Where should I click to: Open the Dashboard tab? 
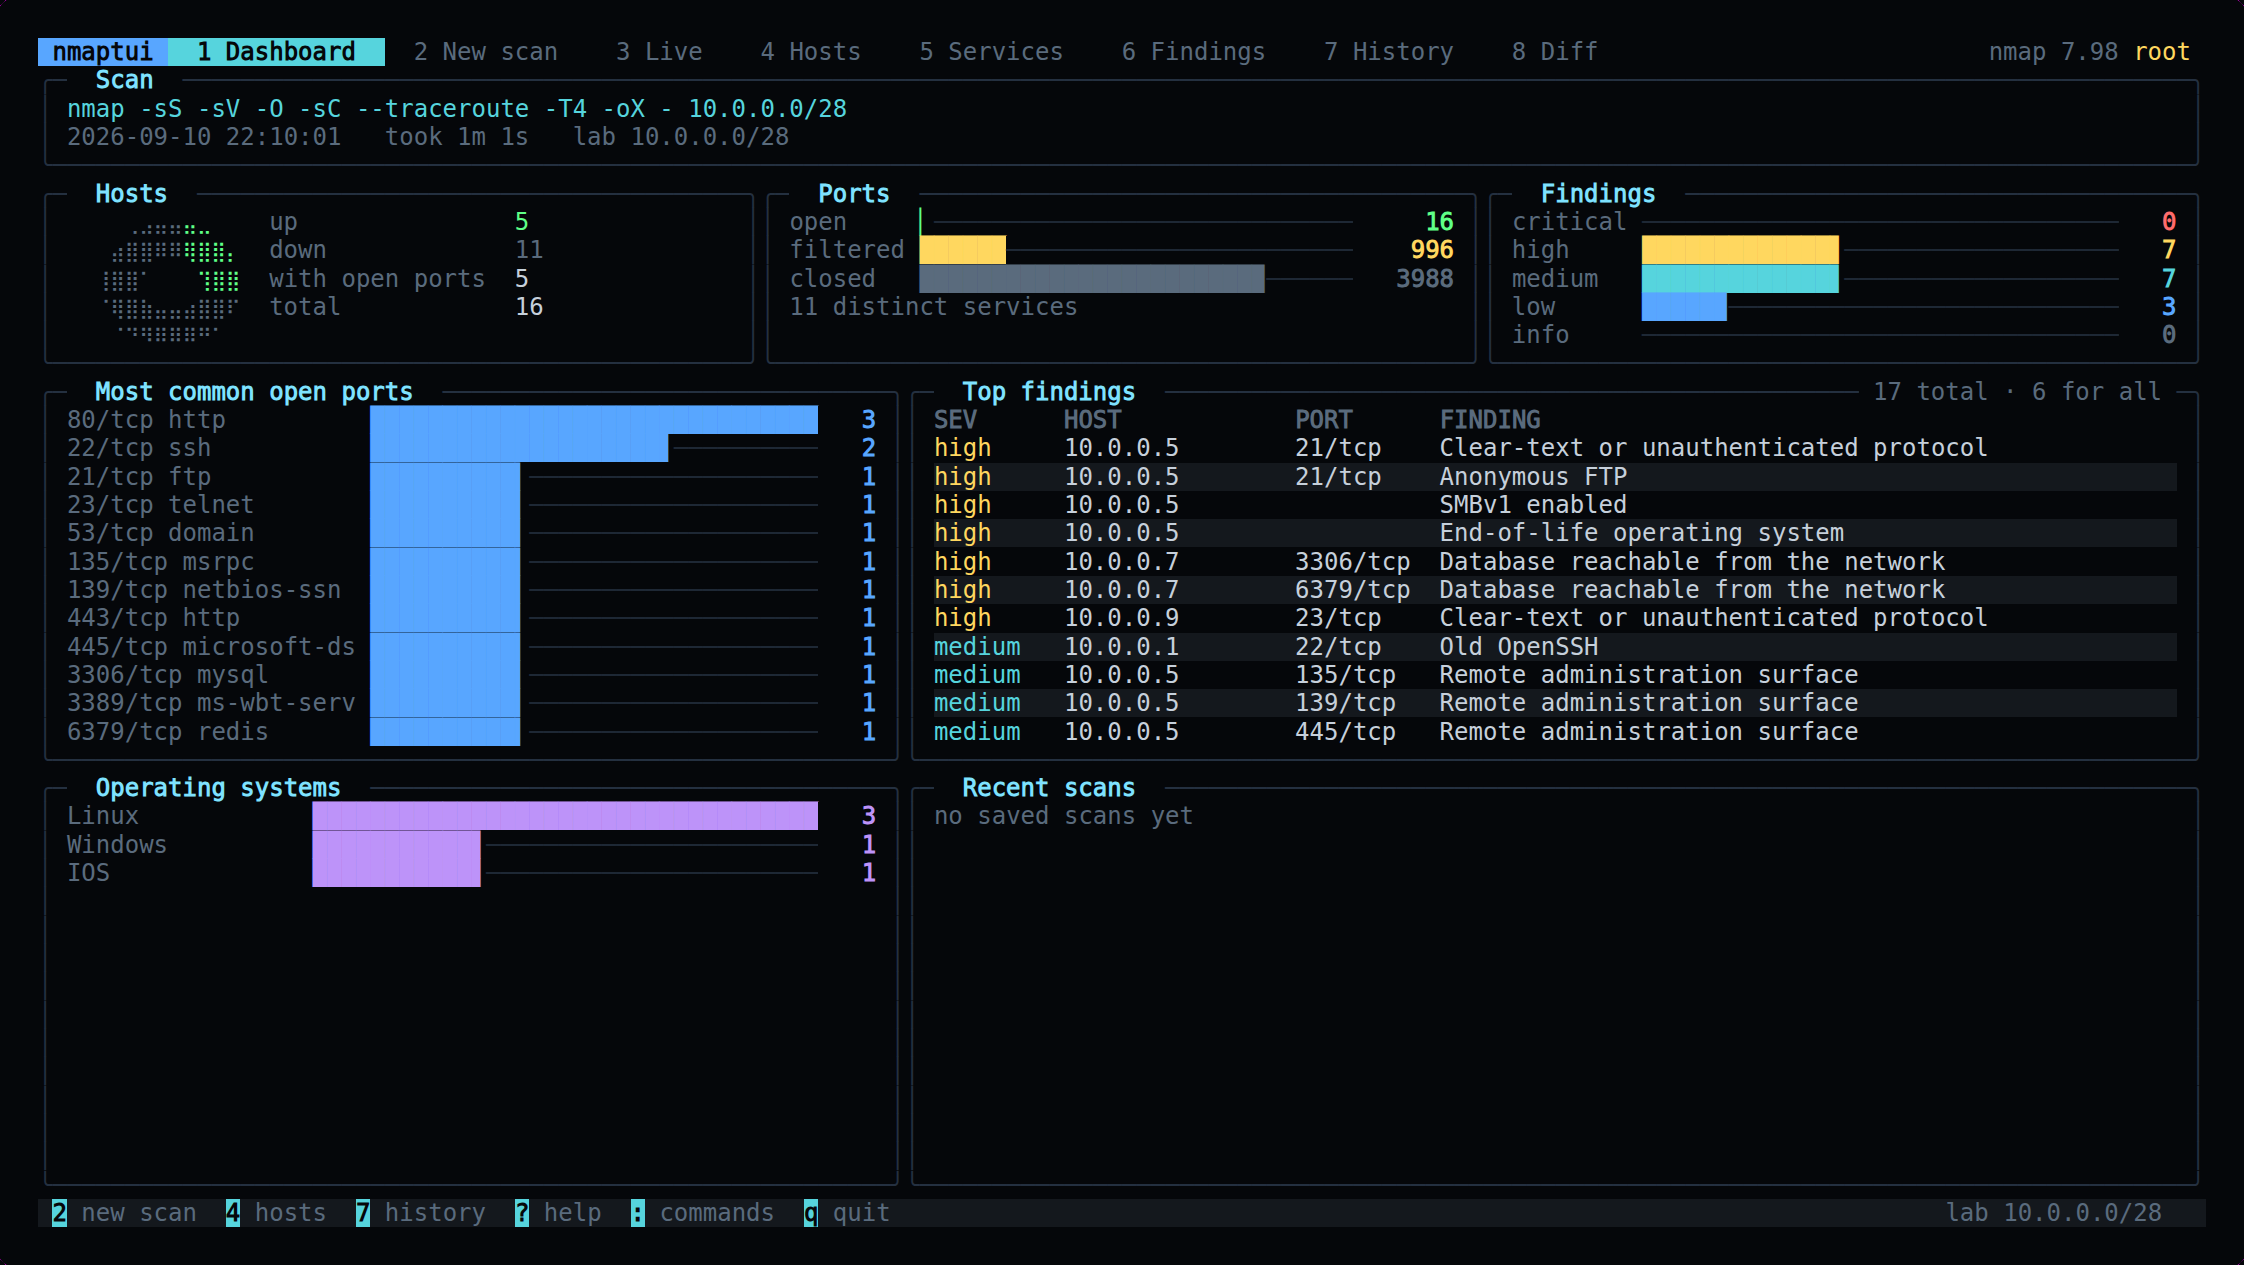point(276,52)
